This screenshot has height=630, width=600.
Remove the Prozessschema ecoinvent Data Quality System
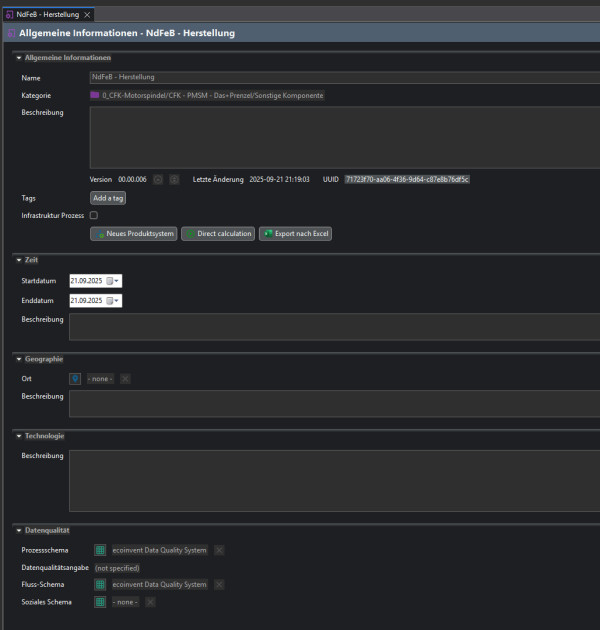[219, 550]
